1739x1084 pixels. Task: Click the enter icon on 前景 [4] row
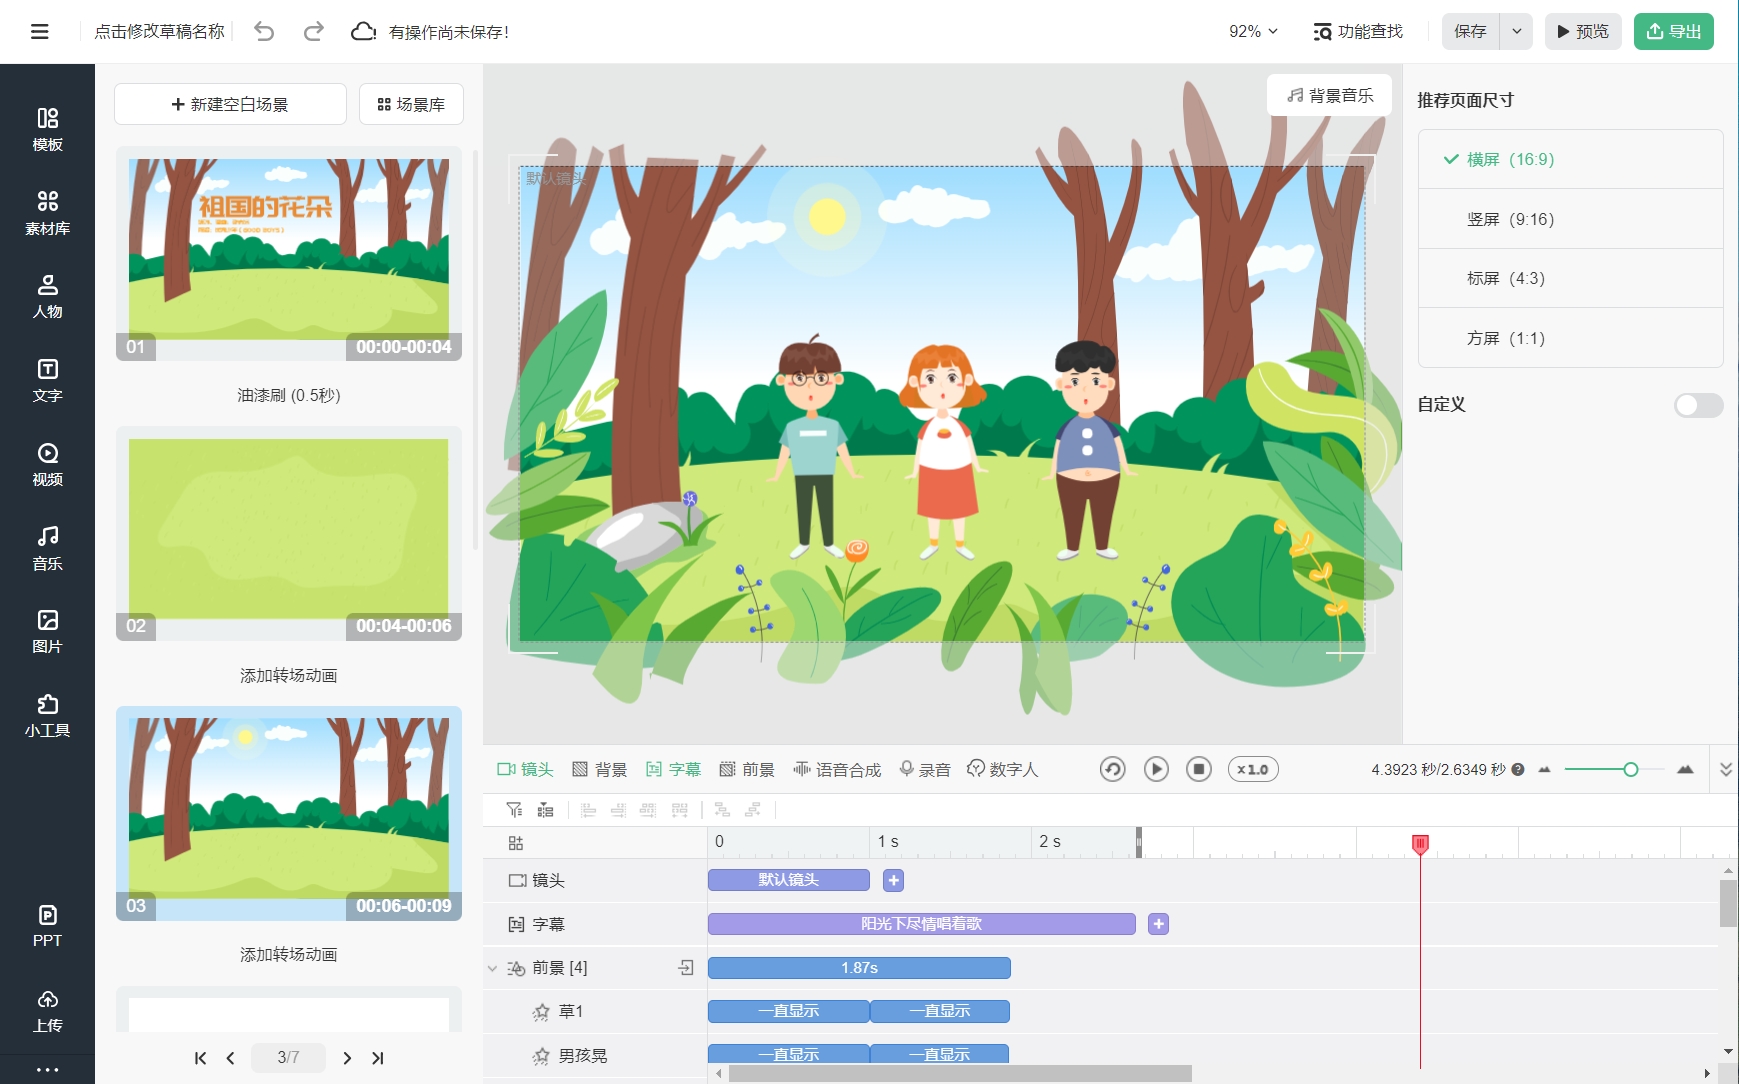pyautogui.click(x=686, y=967)
